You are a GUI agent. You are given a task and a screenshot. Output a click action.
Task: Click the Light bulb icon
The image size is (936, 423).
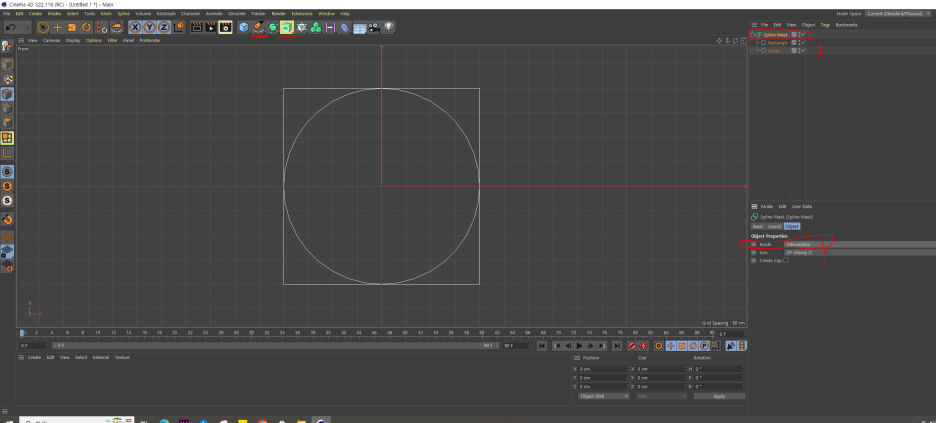(389, 27)
